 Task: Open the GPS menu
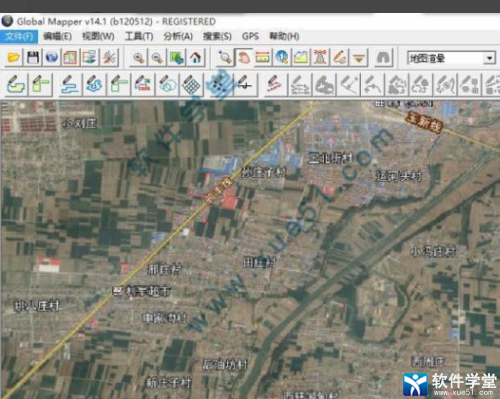[x=250, y=36]
